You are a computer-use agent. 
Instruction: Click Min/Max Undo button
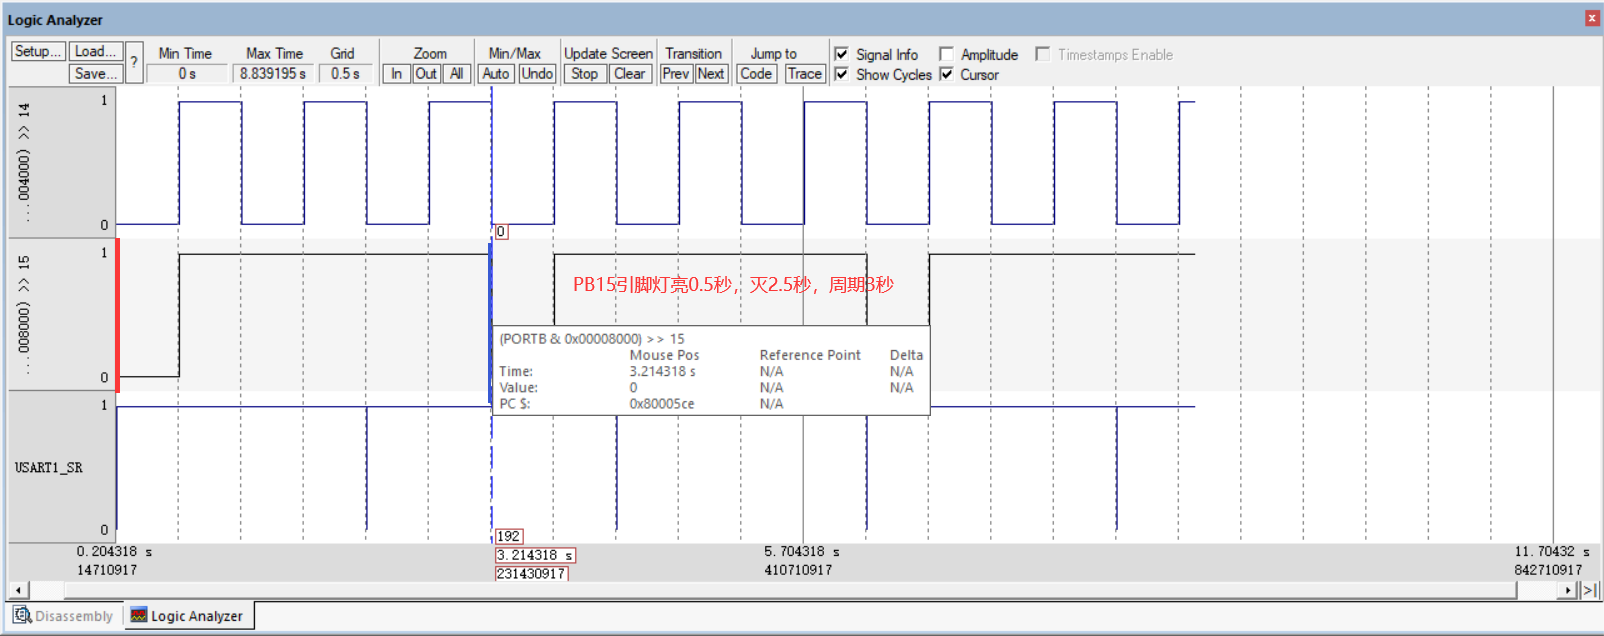(537, 74)
